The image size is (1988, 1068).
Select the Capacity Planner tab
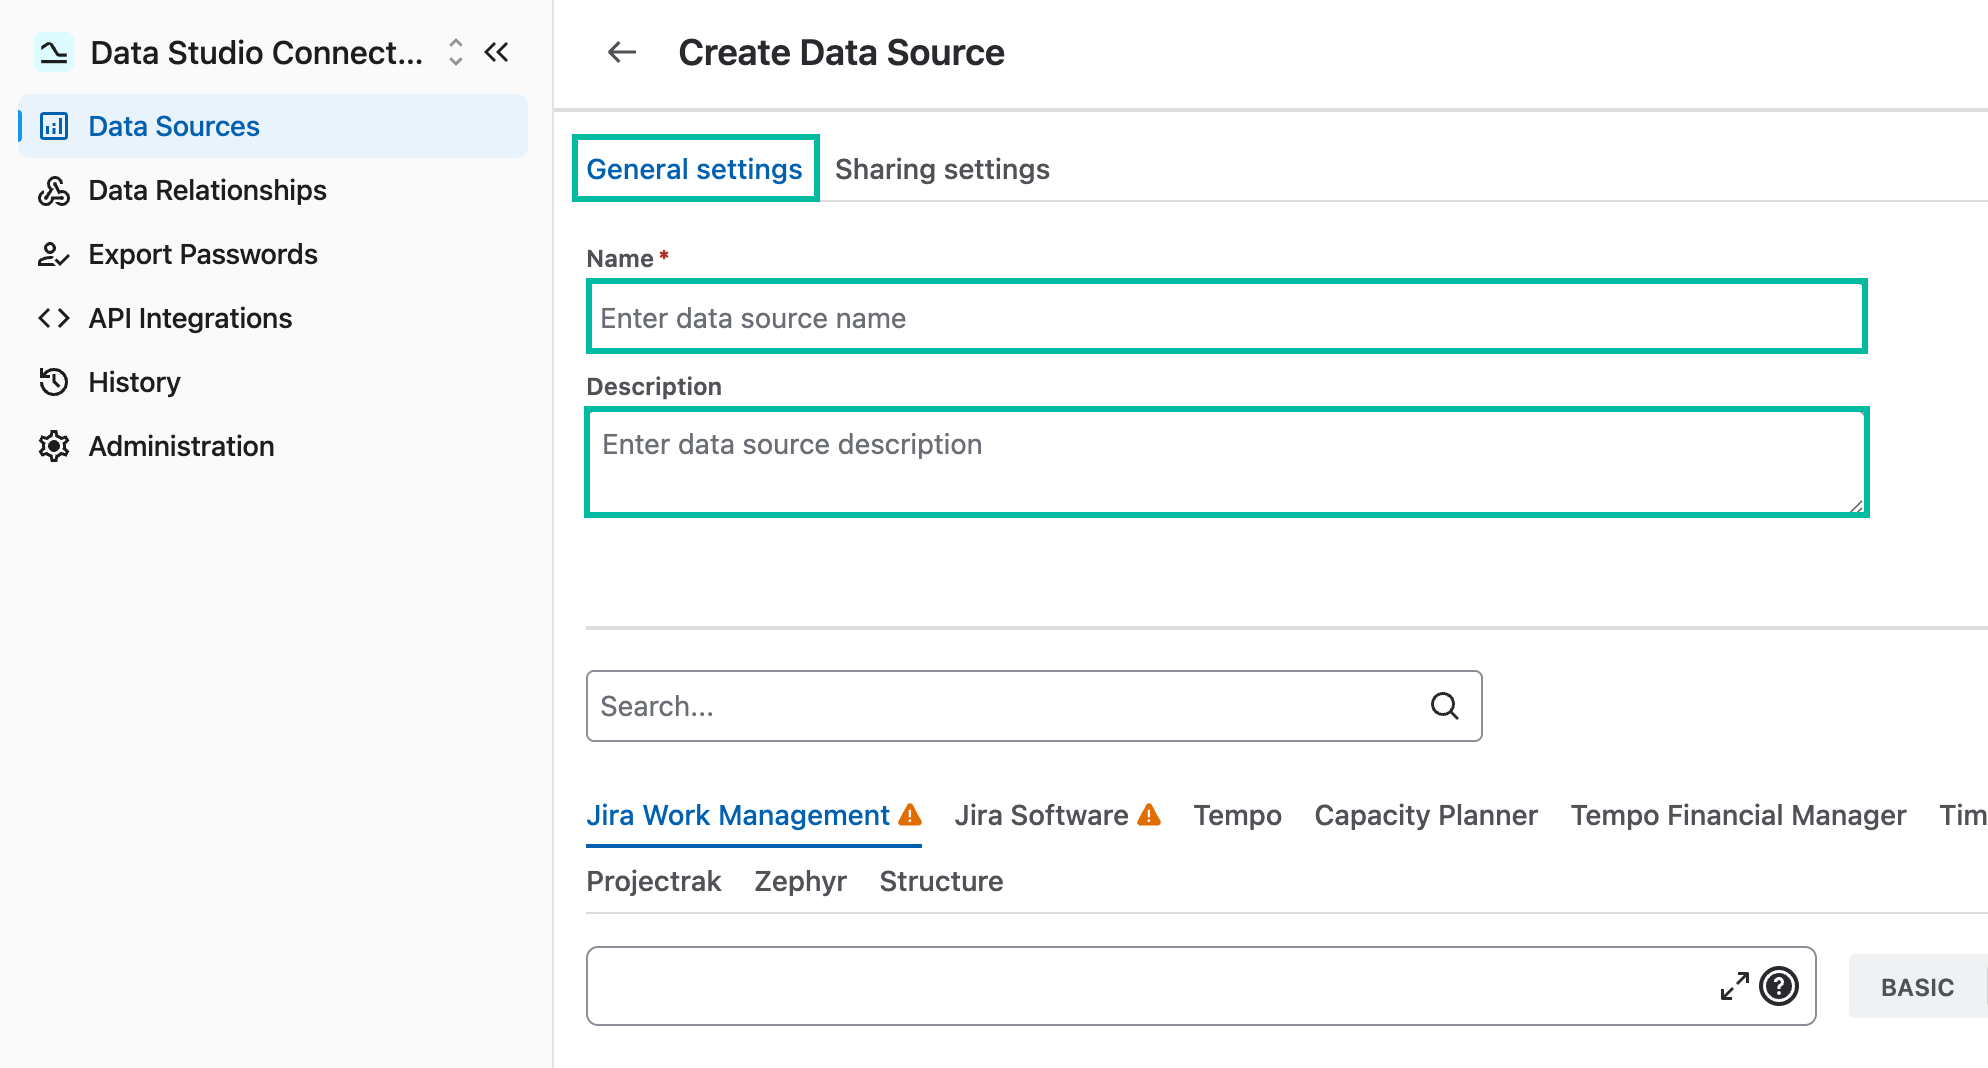click(x=1426, y=815)
